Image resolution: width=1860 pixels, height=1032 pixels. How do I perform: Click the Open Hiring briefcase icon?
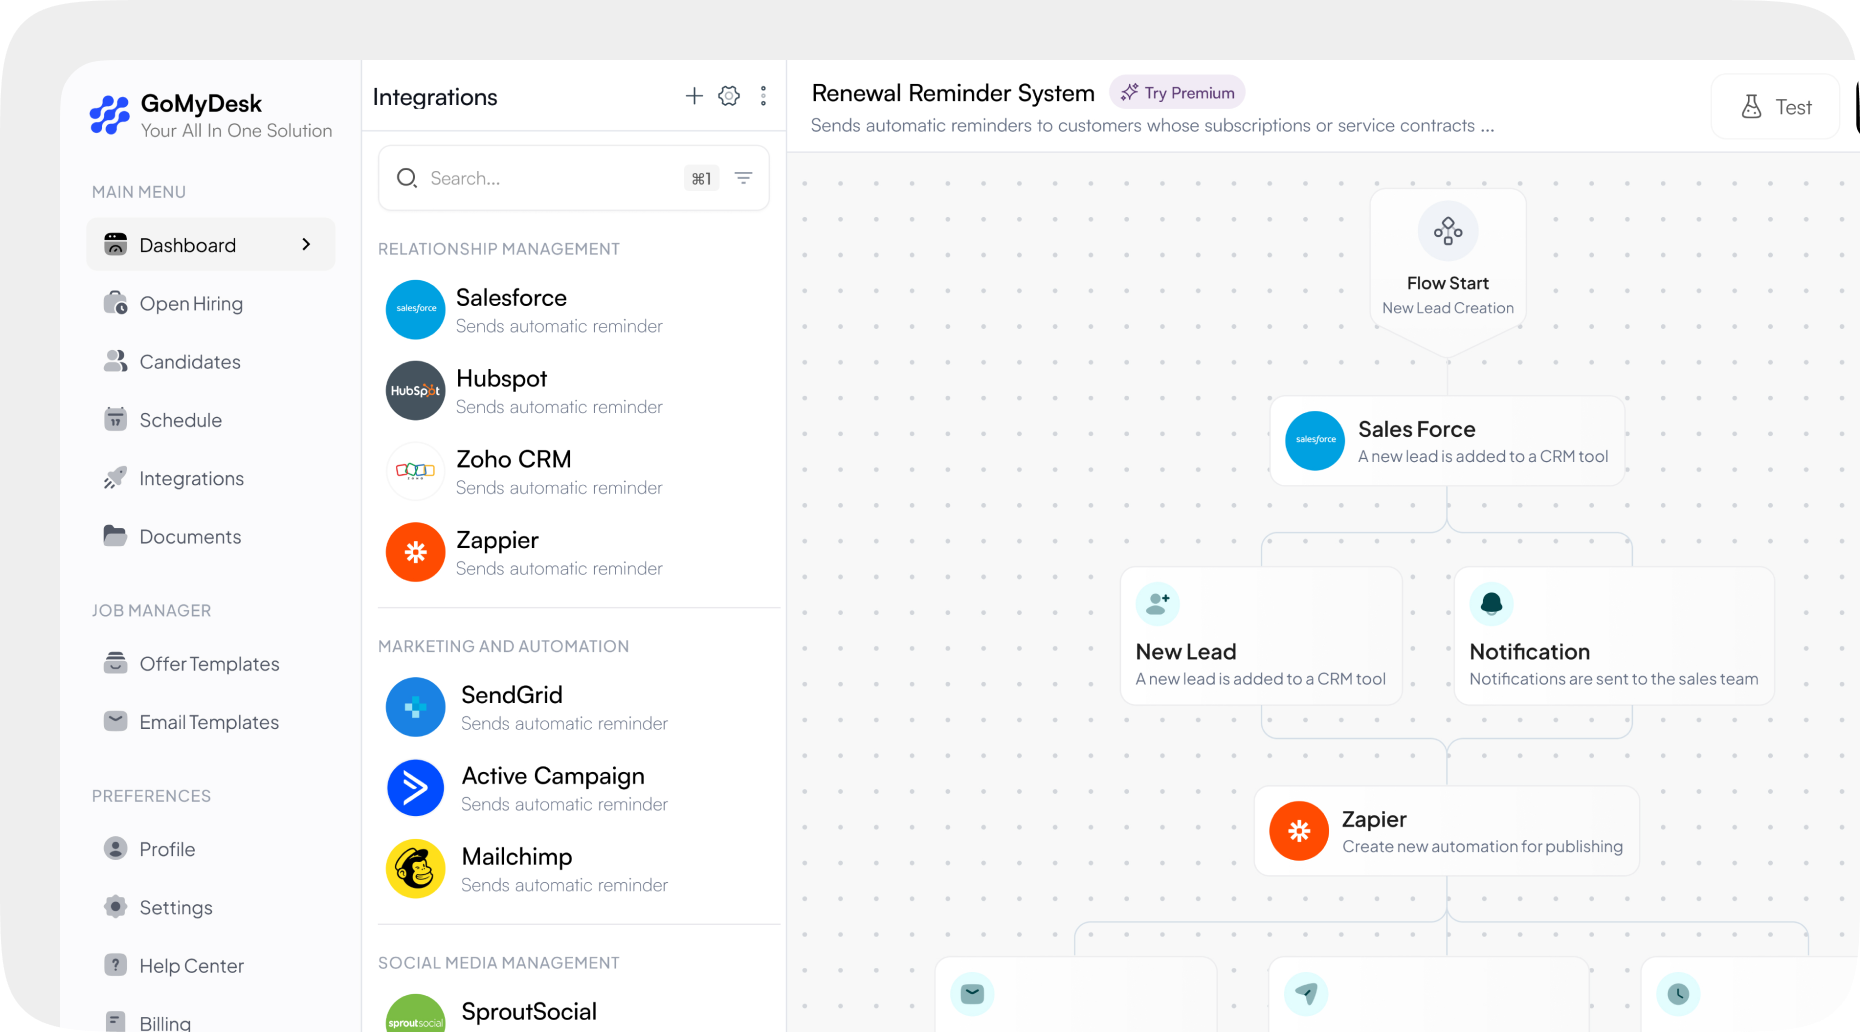tap(116, 303)
